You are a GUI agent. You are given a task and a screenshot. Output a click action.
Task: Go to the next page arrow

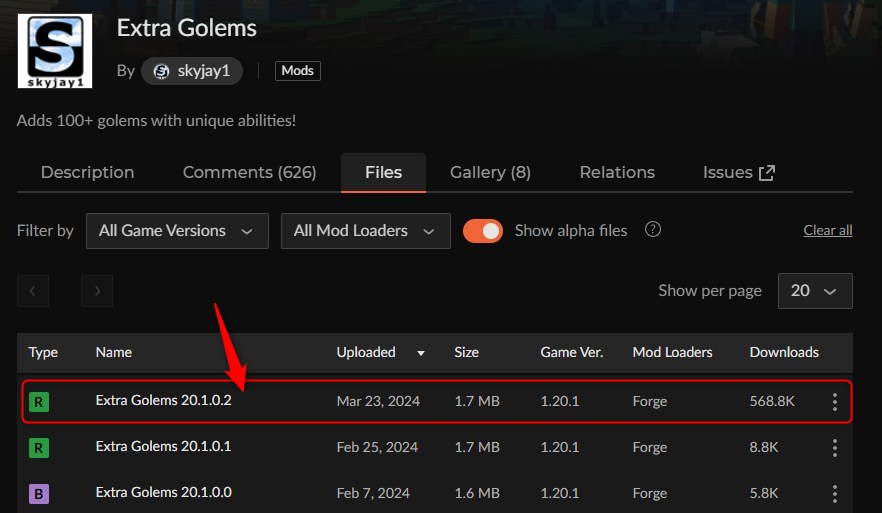point(97,291)
